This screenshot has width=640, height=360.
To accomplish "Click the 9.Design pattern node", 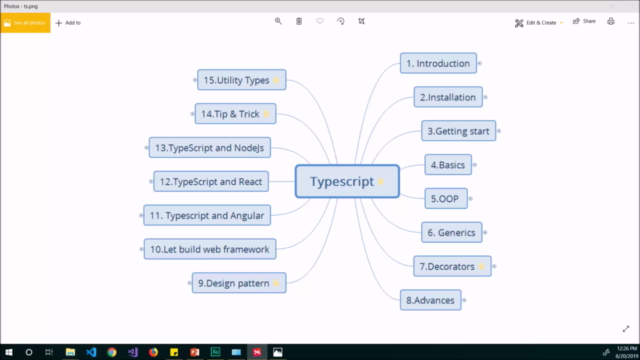I will click(239, 283).
